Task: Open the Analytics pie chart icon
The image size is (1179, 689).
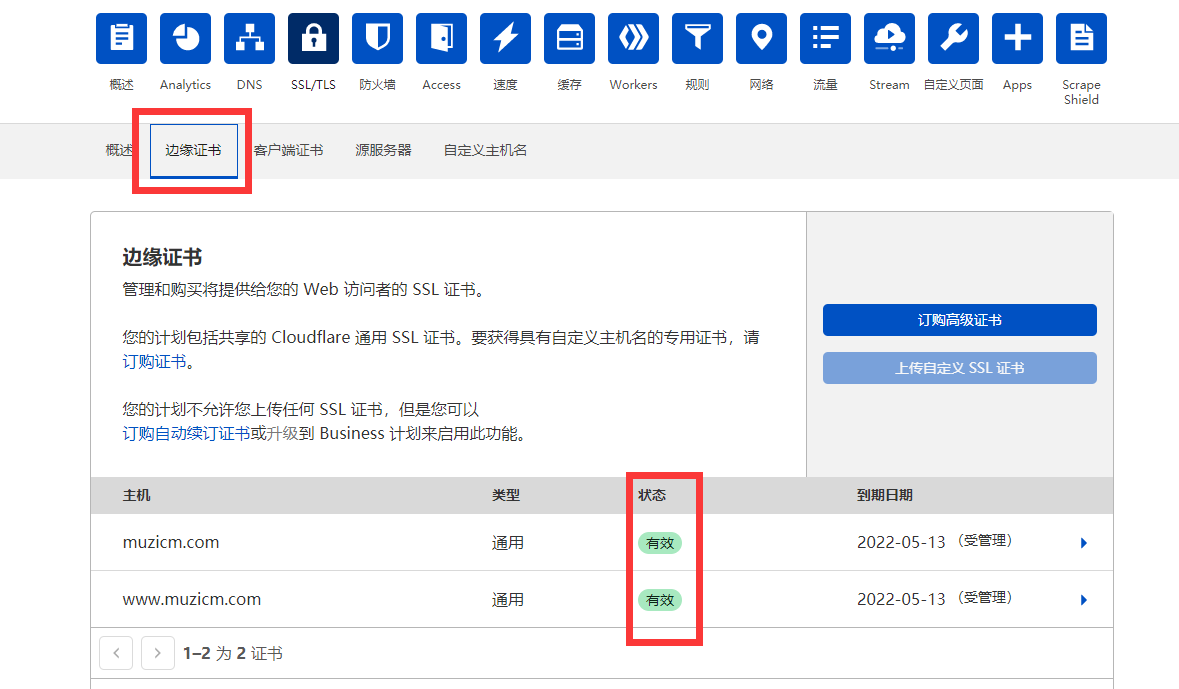Action: (x=185, y=38)
